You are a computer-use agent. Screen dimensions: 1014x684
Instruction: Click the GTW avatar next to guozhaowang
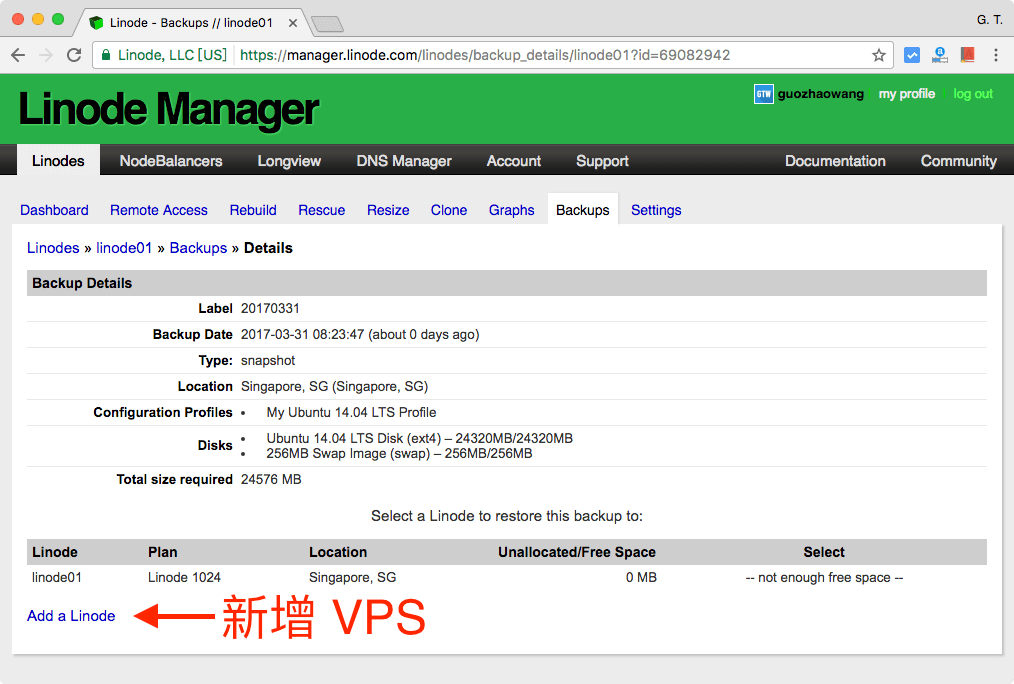(764, 93)
